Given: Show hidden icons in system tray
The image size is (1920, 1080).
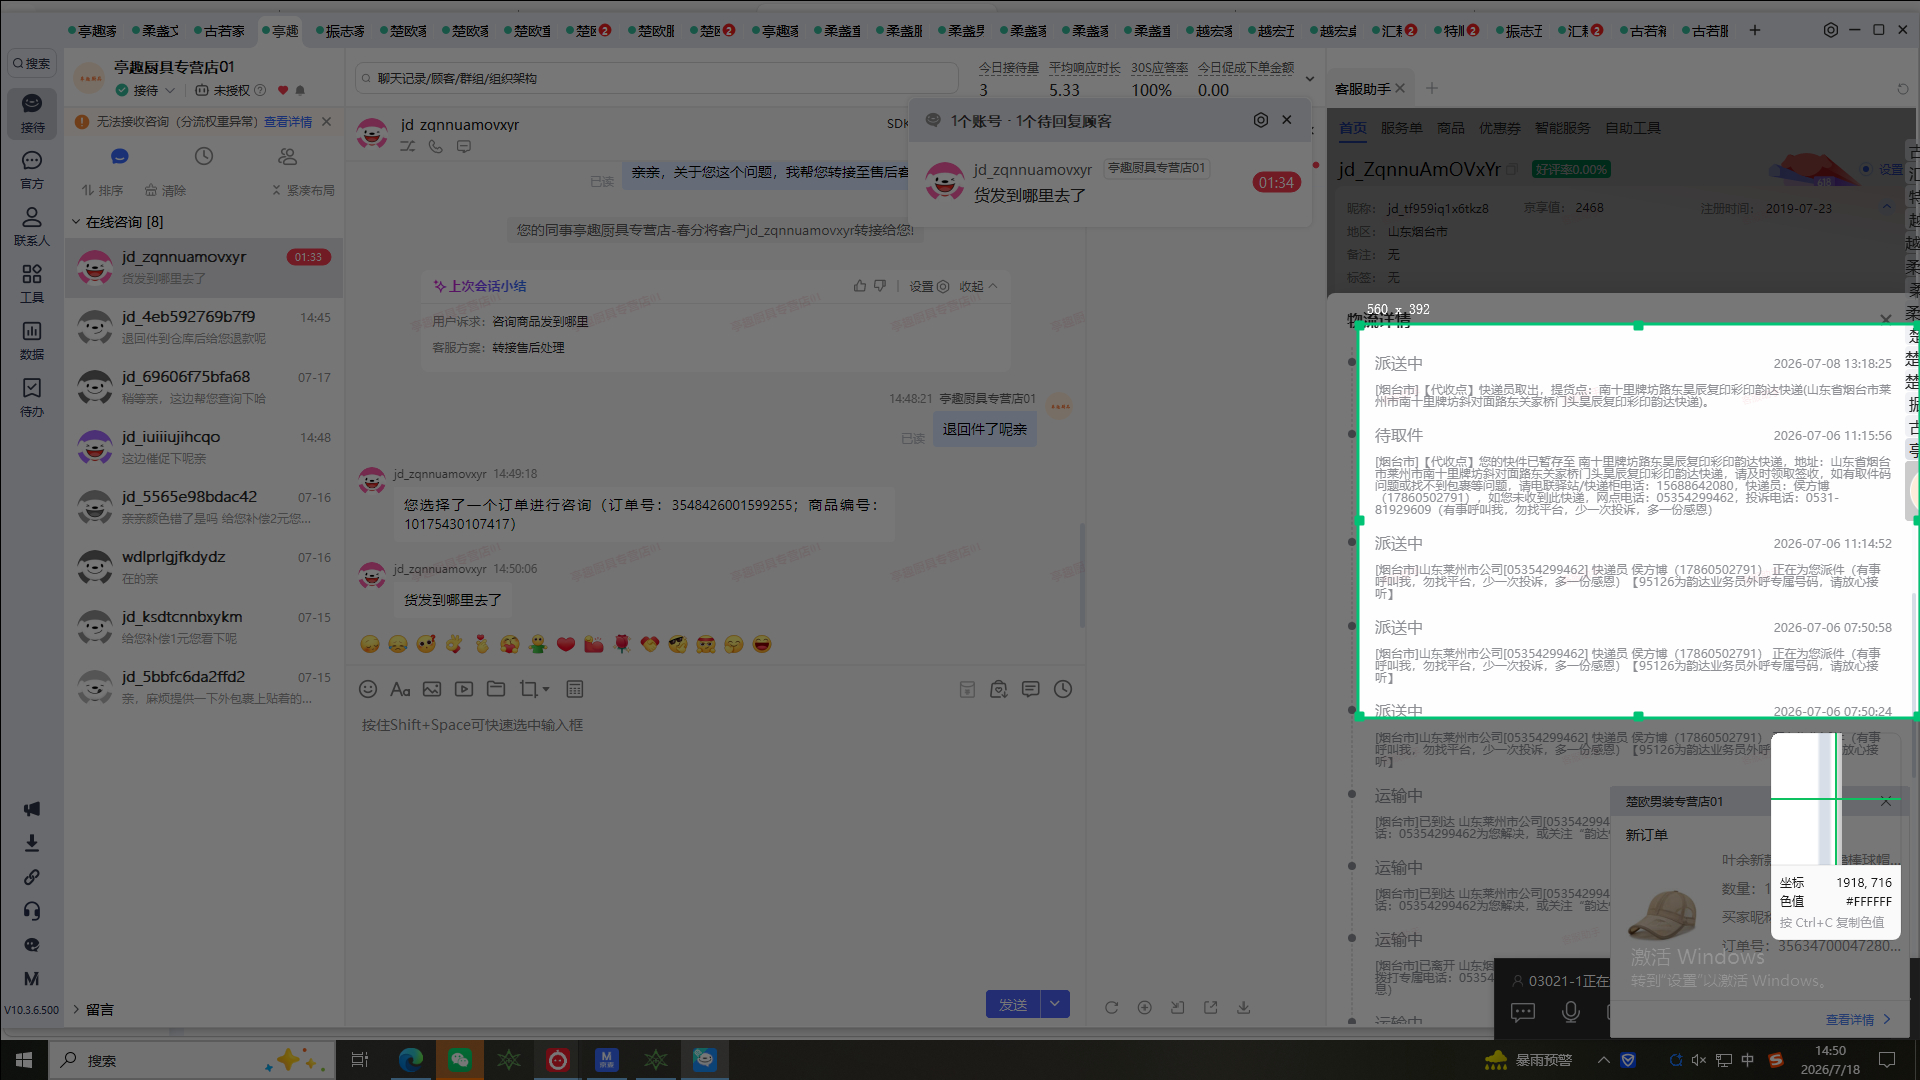Looking at the screenshot, I should [1604, 1060].
